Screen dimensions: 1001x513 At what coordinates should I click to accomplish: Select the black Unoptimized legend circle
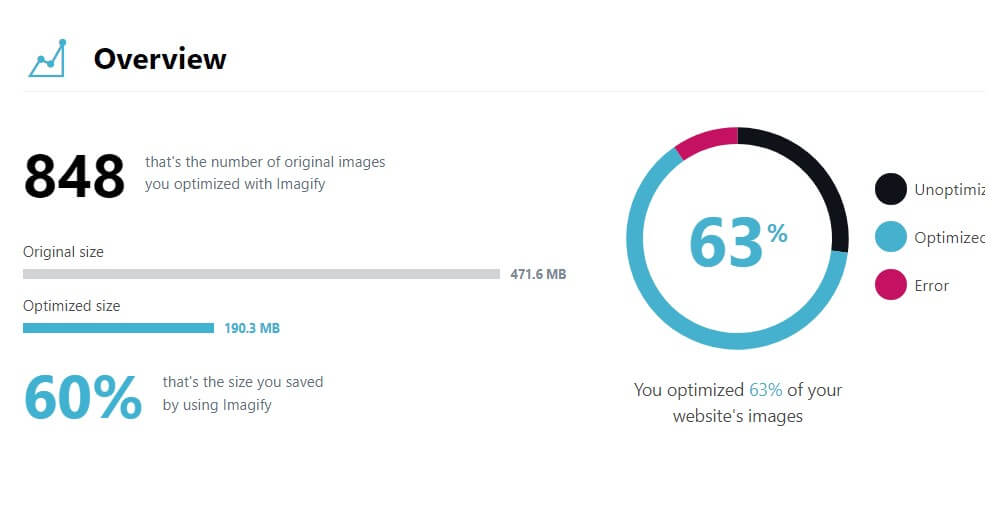click(x=891, y=189)
